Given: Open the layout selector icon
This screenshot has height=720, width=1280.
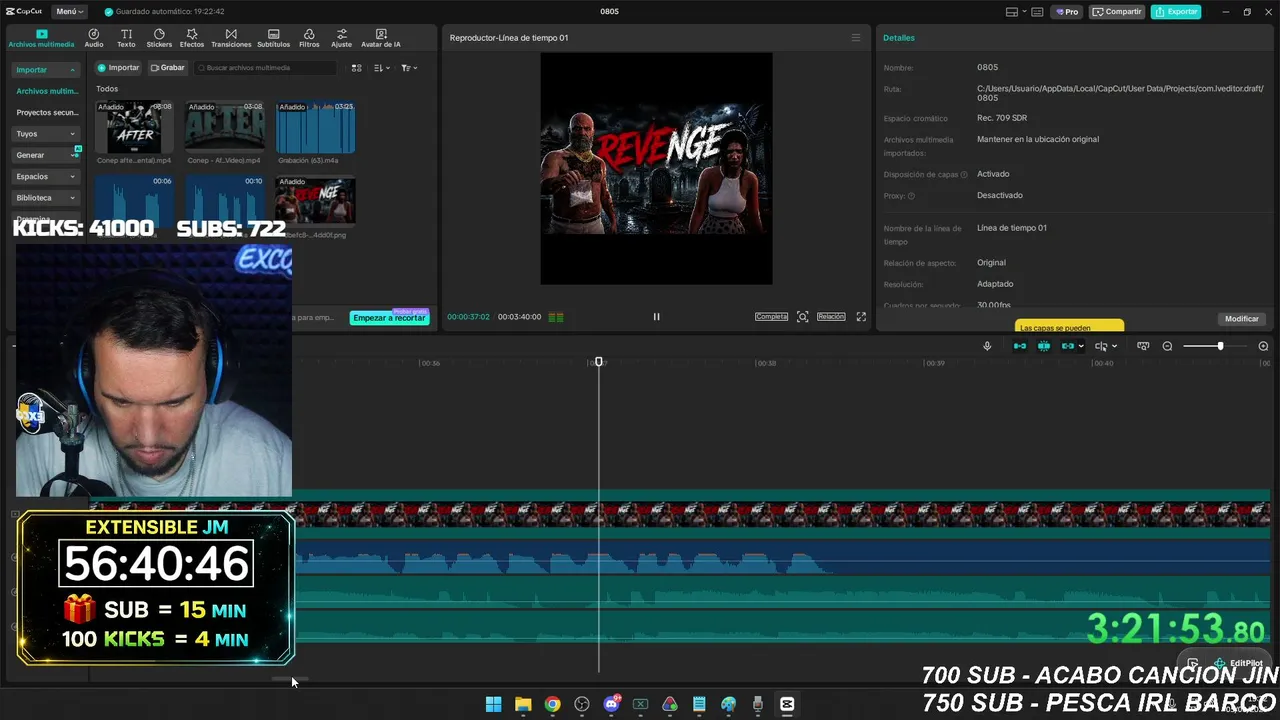Looking at the screenshot, I should 1012,12.
